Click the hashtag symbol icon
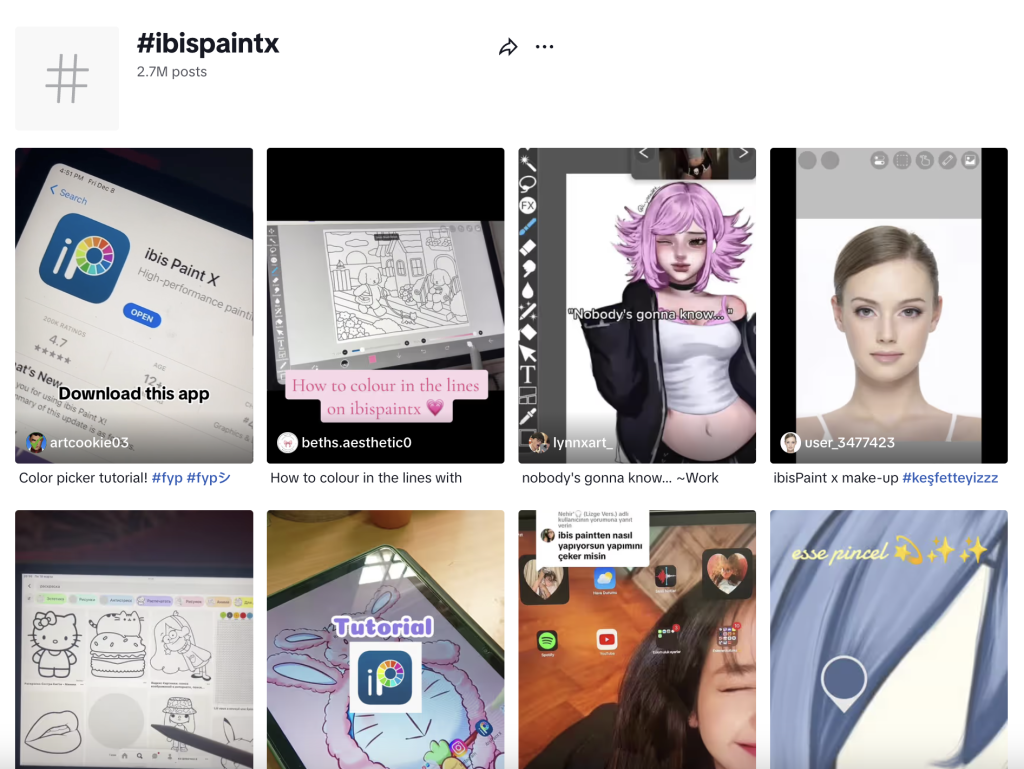Image resolution: width=1024 pixels, height=769 pixels. click(67, 79)
